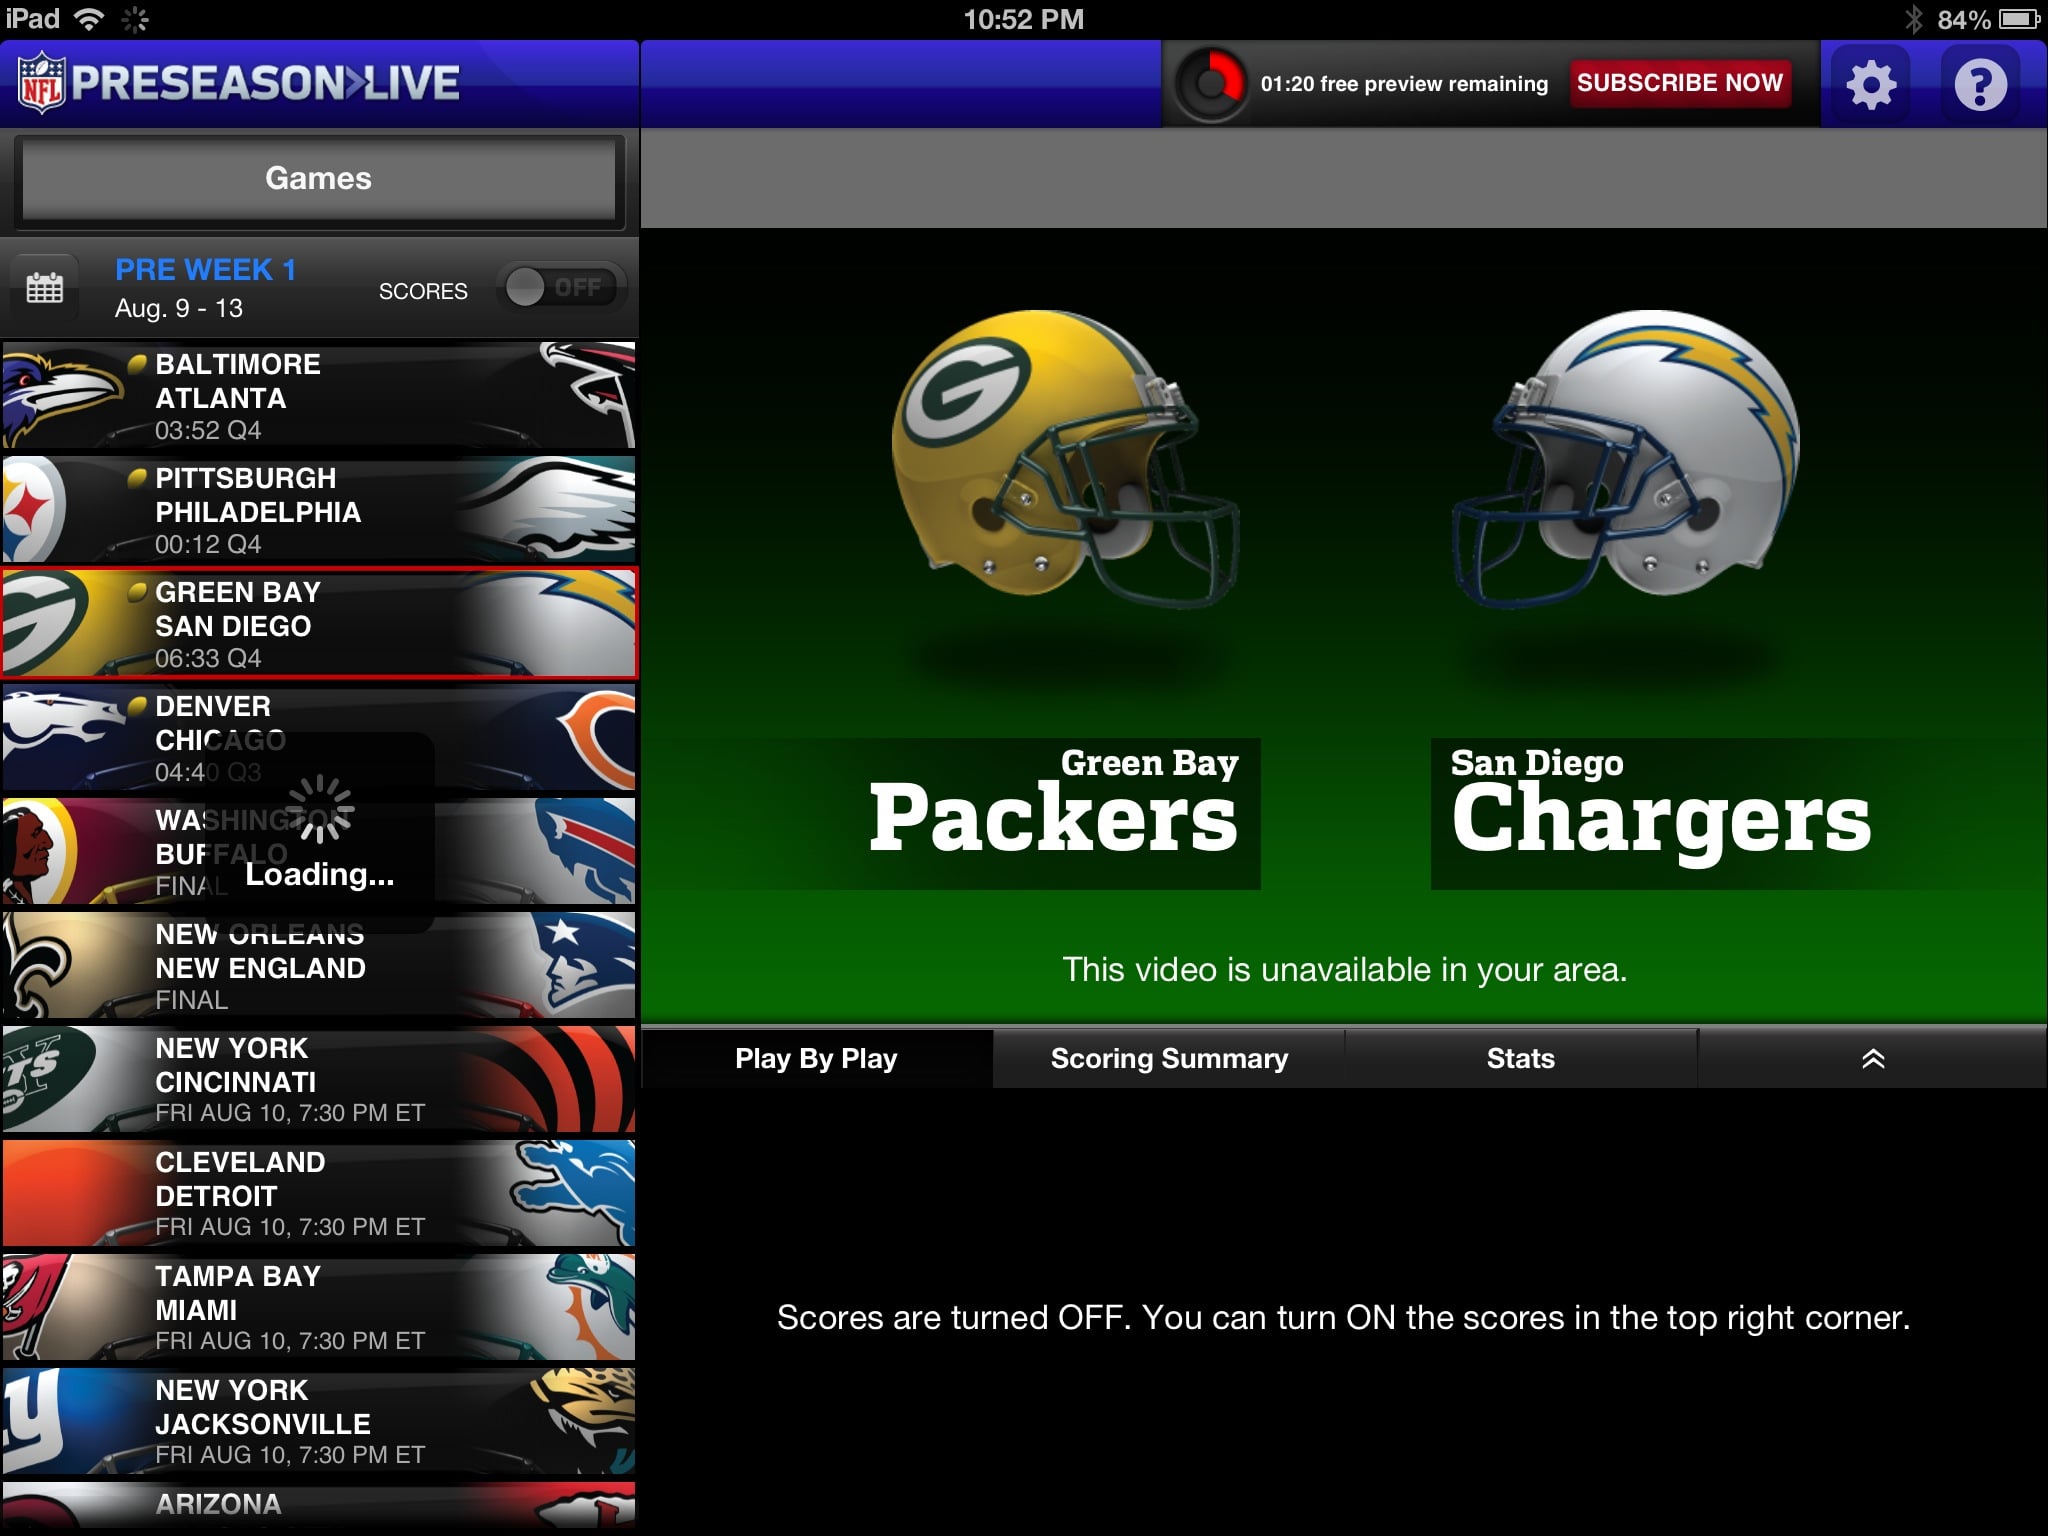Open the Tampa Bay vs Miami game
This screenshot has width=2048, height=1536.
318,1308
